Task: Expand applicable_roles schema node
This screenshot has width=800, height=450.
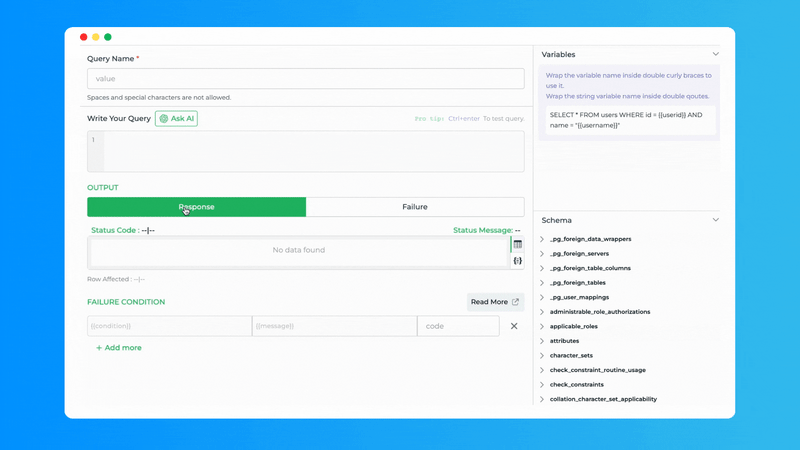Action: pyautogui.click(x=542, y=326)
